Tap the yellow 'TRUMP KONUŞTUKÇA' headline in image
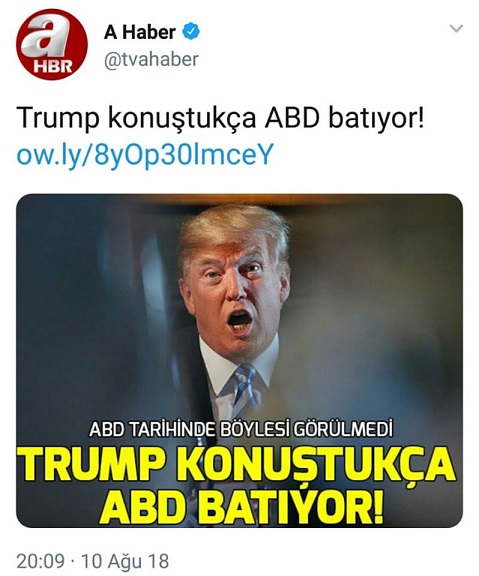The image size is (479, 576). [x=238, y=464]
